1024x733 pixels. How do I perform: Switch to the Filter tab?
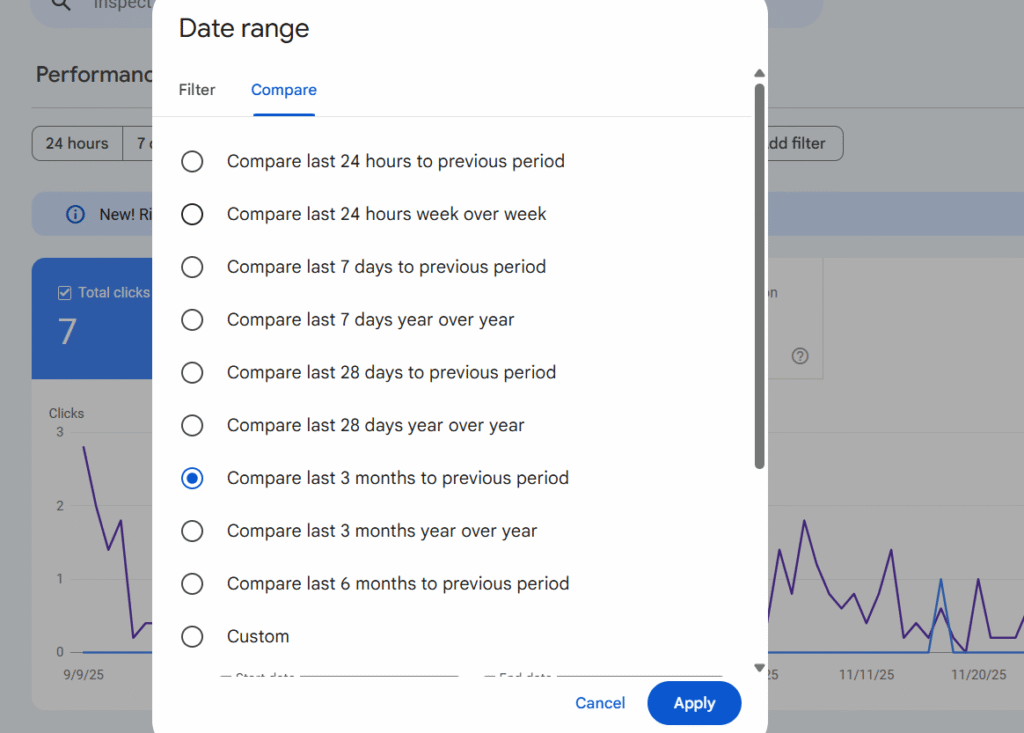197,90
